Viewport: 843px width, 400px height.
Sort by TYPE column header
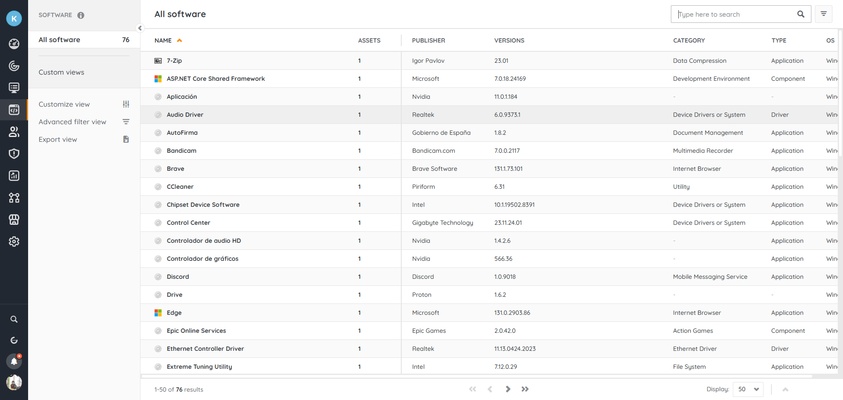coord(778,40)
